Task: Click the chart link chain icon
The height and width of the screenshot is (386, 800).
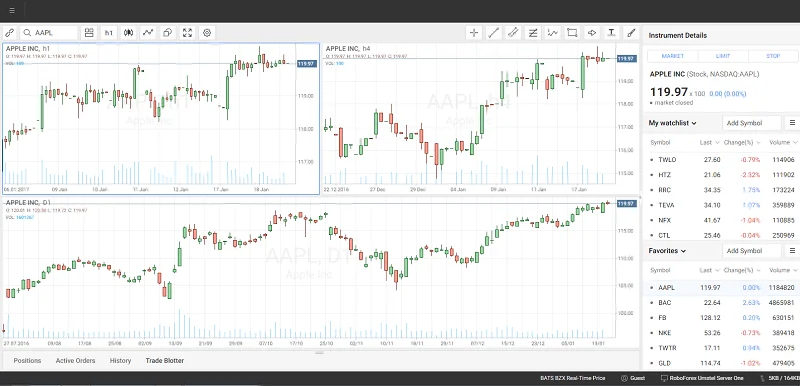Action: (x=9, y=33)
